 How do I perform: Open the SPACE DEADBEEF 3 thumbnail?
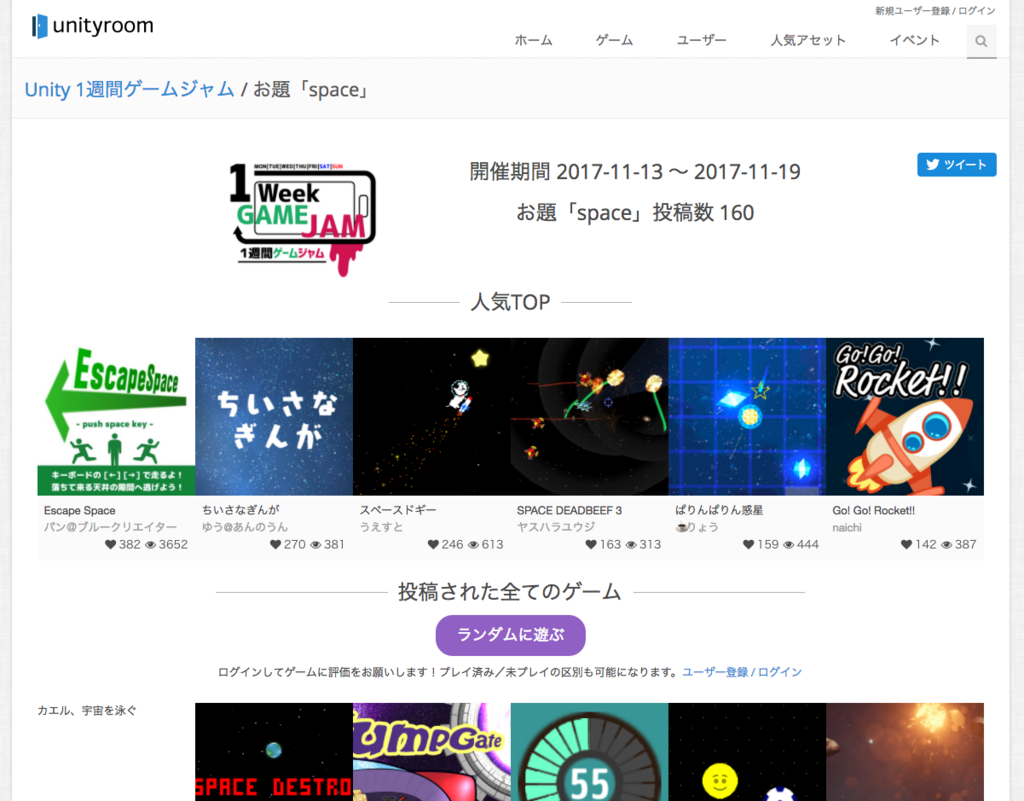(589, 416)
